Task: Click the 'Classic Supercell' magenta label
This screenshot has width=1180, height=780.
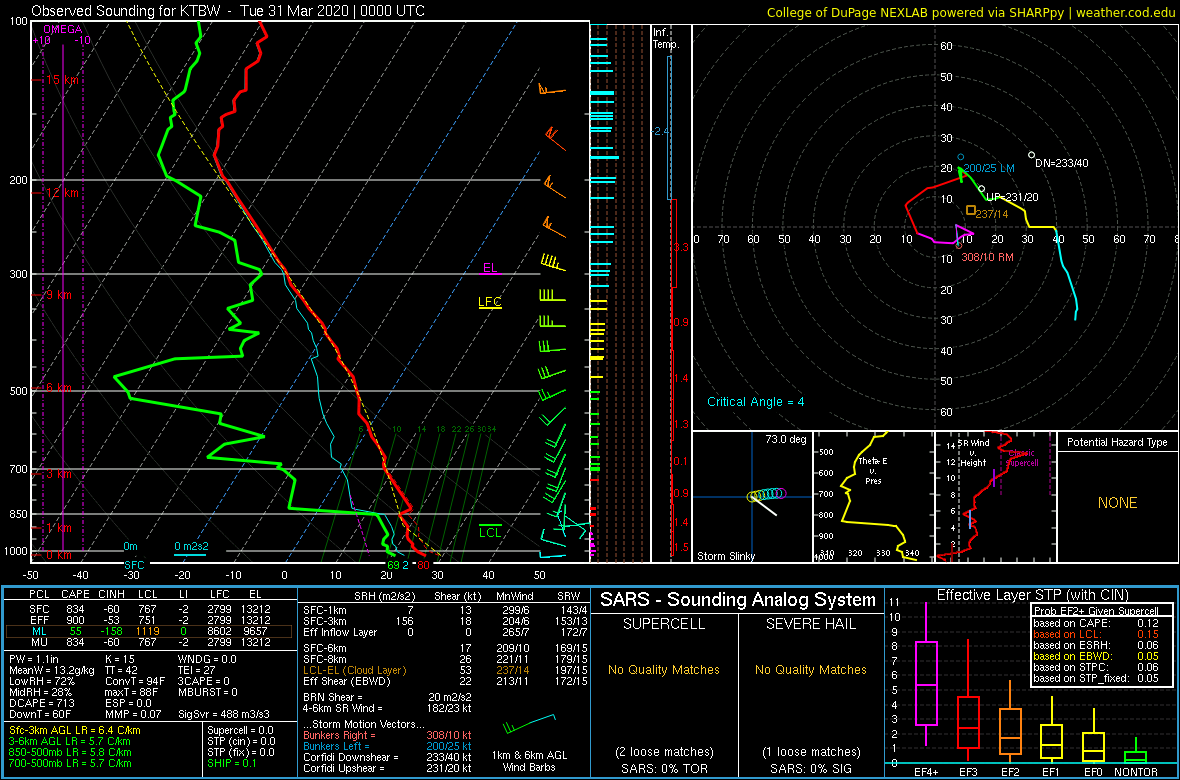Action: (x=1023, y=458)
